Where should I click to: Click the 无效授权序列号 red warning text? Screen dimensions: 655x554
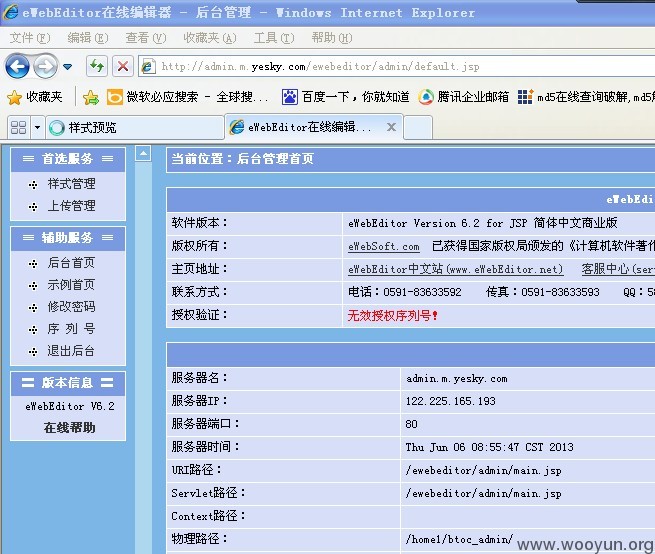[392, 315]
